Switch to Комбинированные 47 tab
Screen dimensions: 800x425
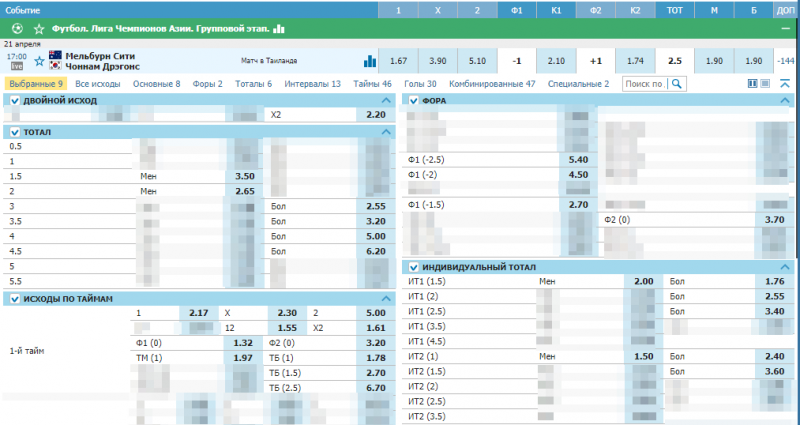coord(492,84)
